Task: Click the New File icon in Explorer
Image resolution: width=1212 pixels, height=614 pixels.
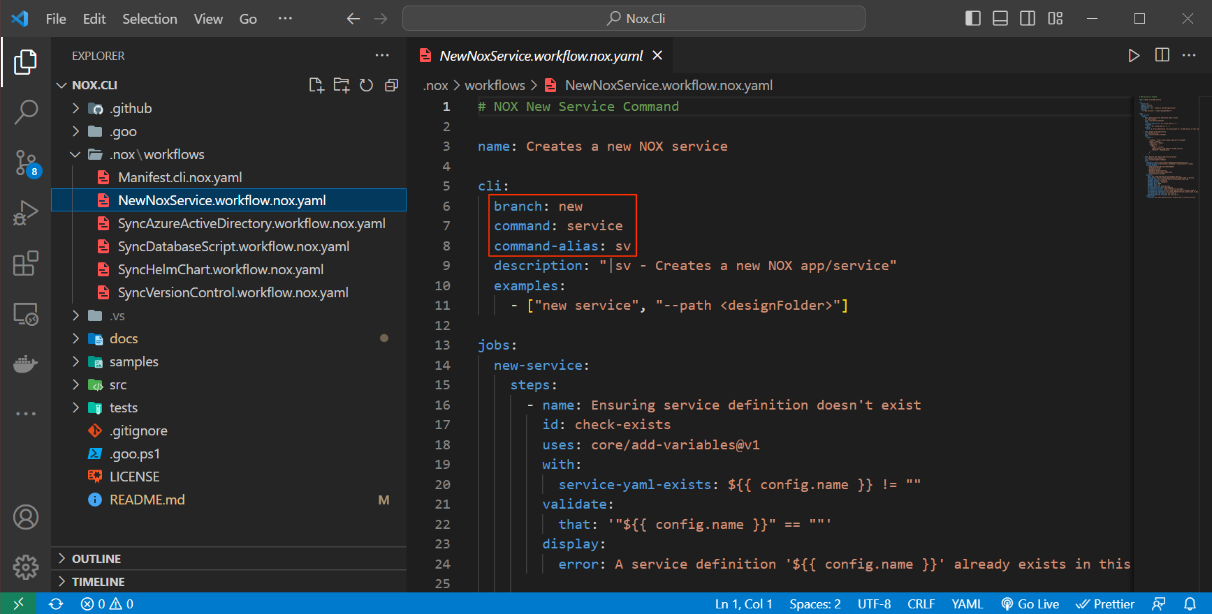Action: click(x=316, y=85)
